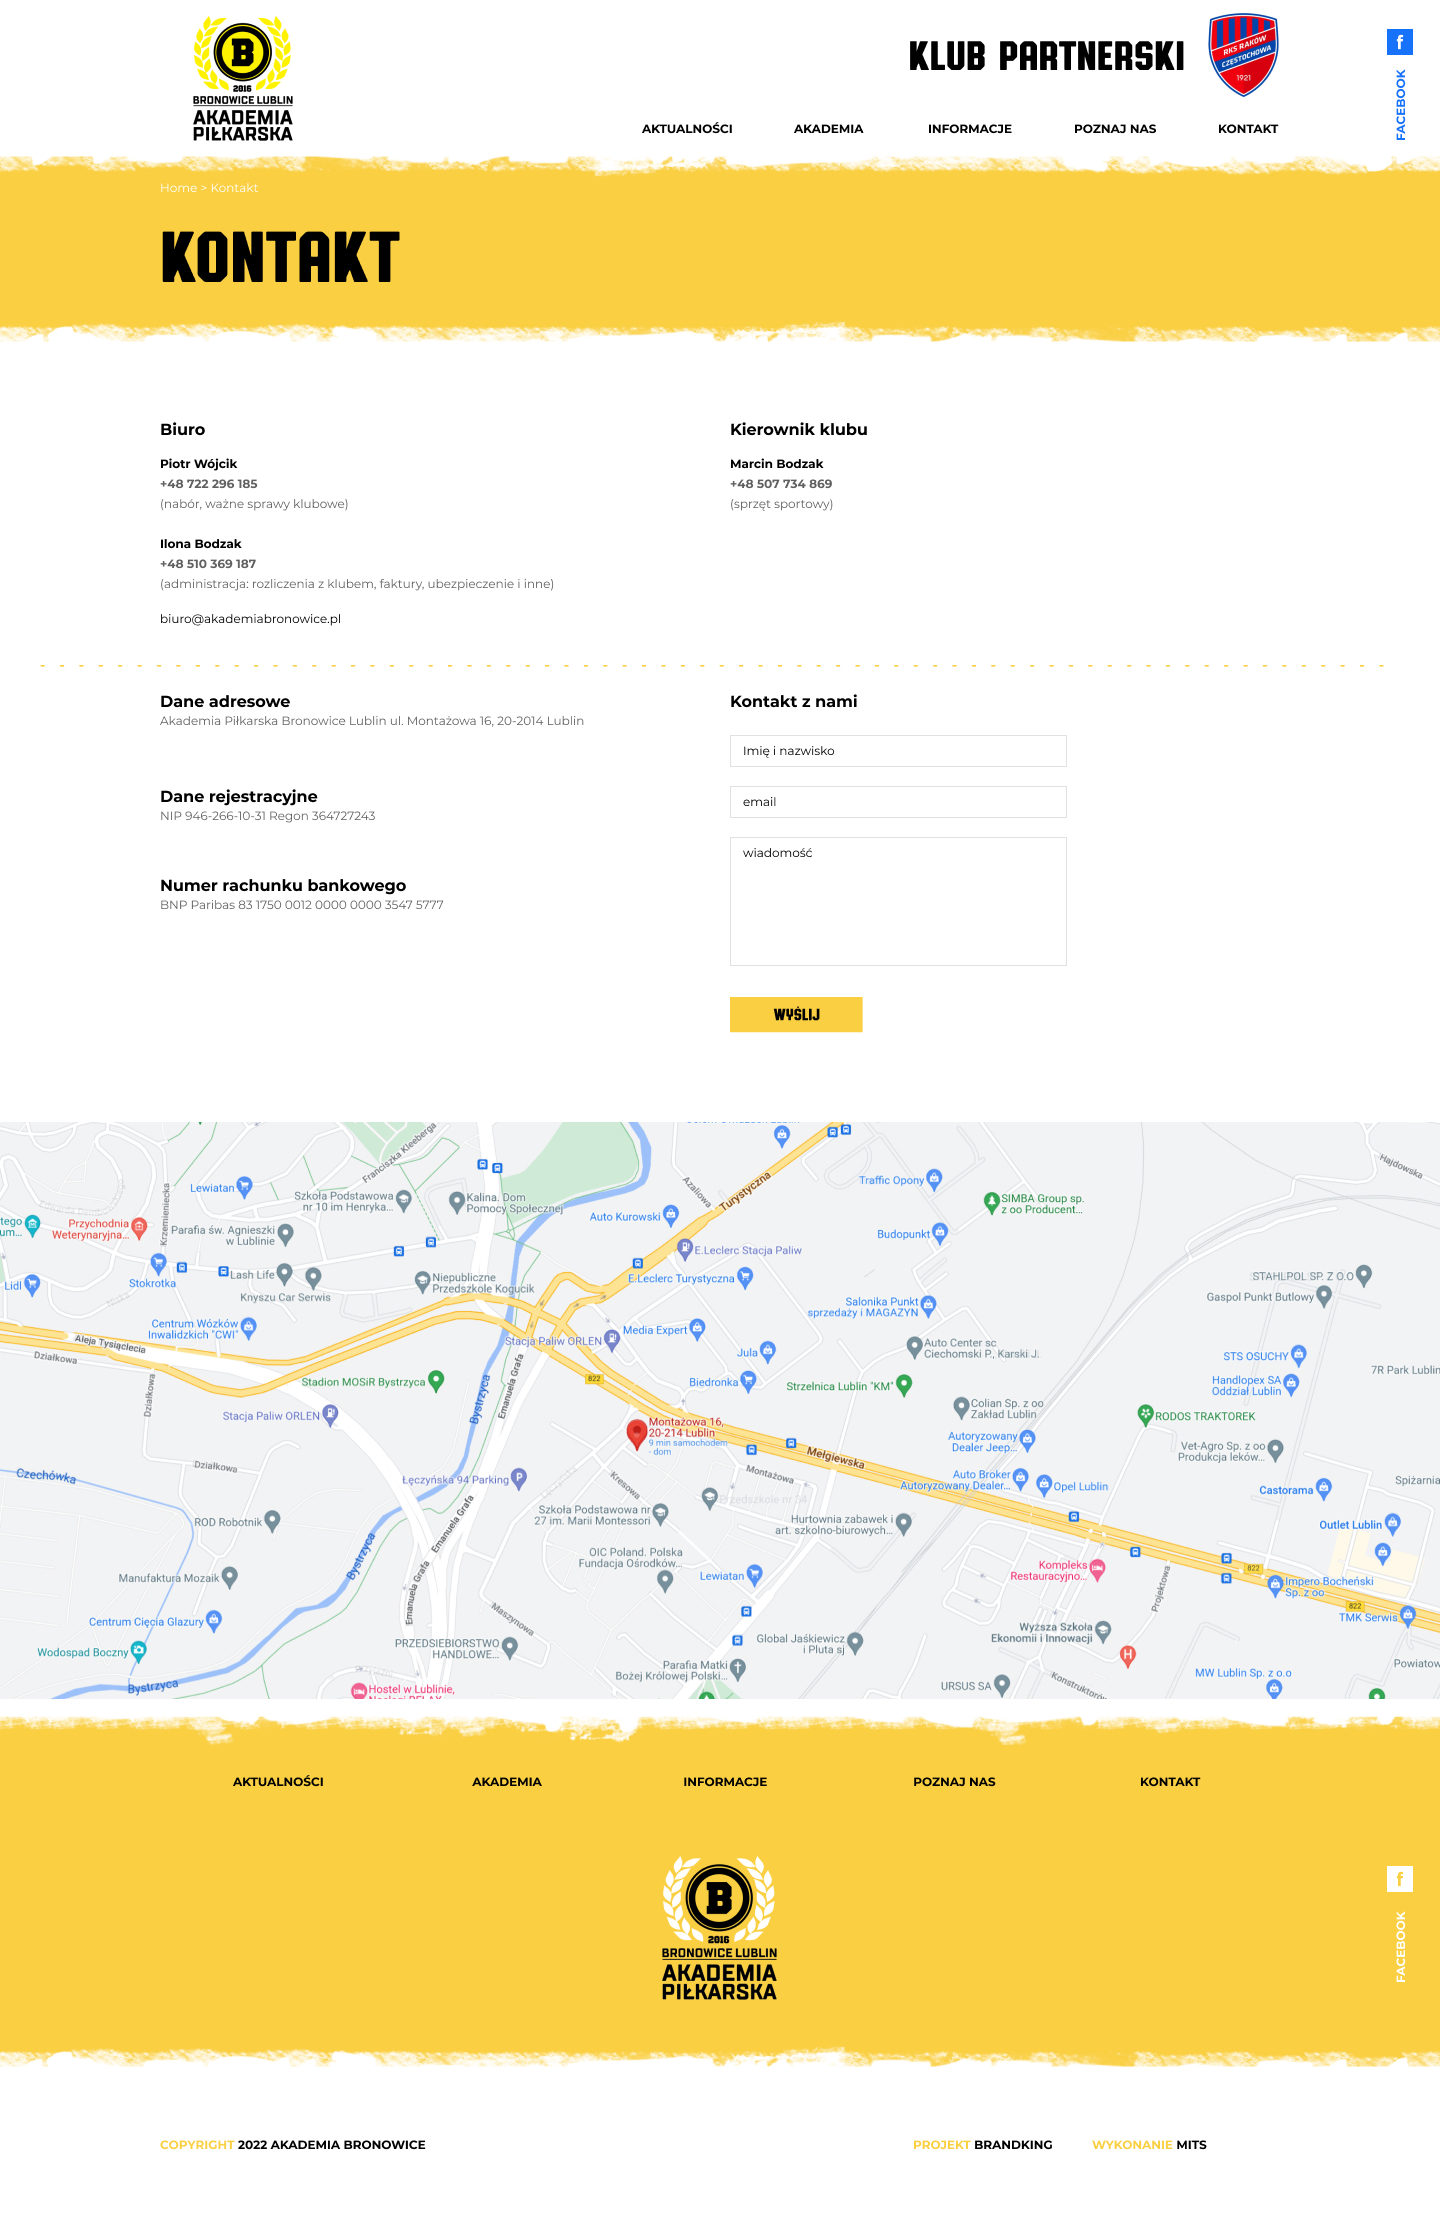Click the RODOS TRAKTOREK map marker
Screen dimensions: 1440x2215
[1146, 1414]
